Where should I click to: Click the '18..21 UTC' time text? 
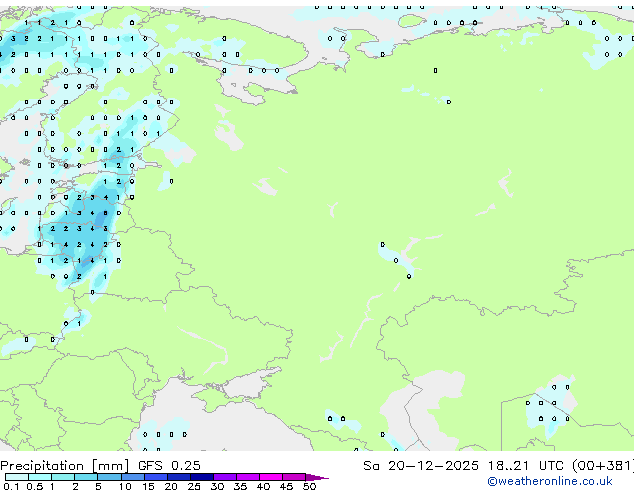pyautogui.click(x=526, y=466)
